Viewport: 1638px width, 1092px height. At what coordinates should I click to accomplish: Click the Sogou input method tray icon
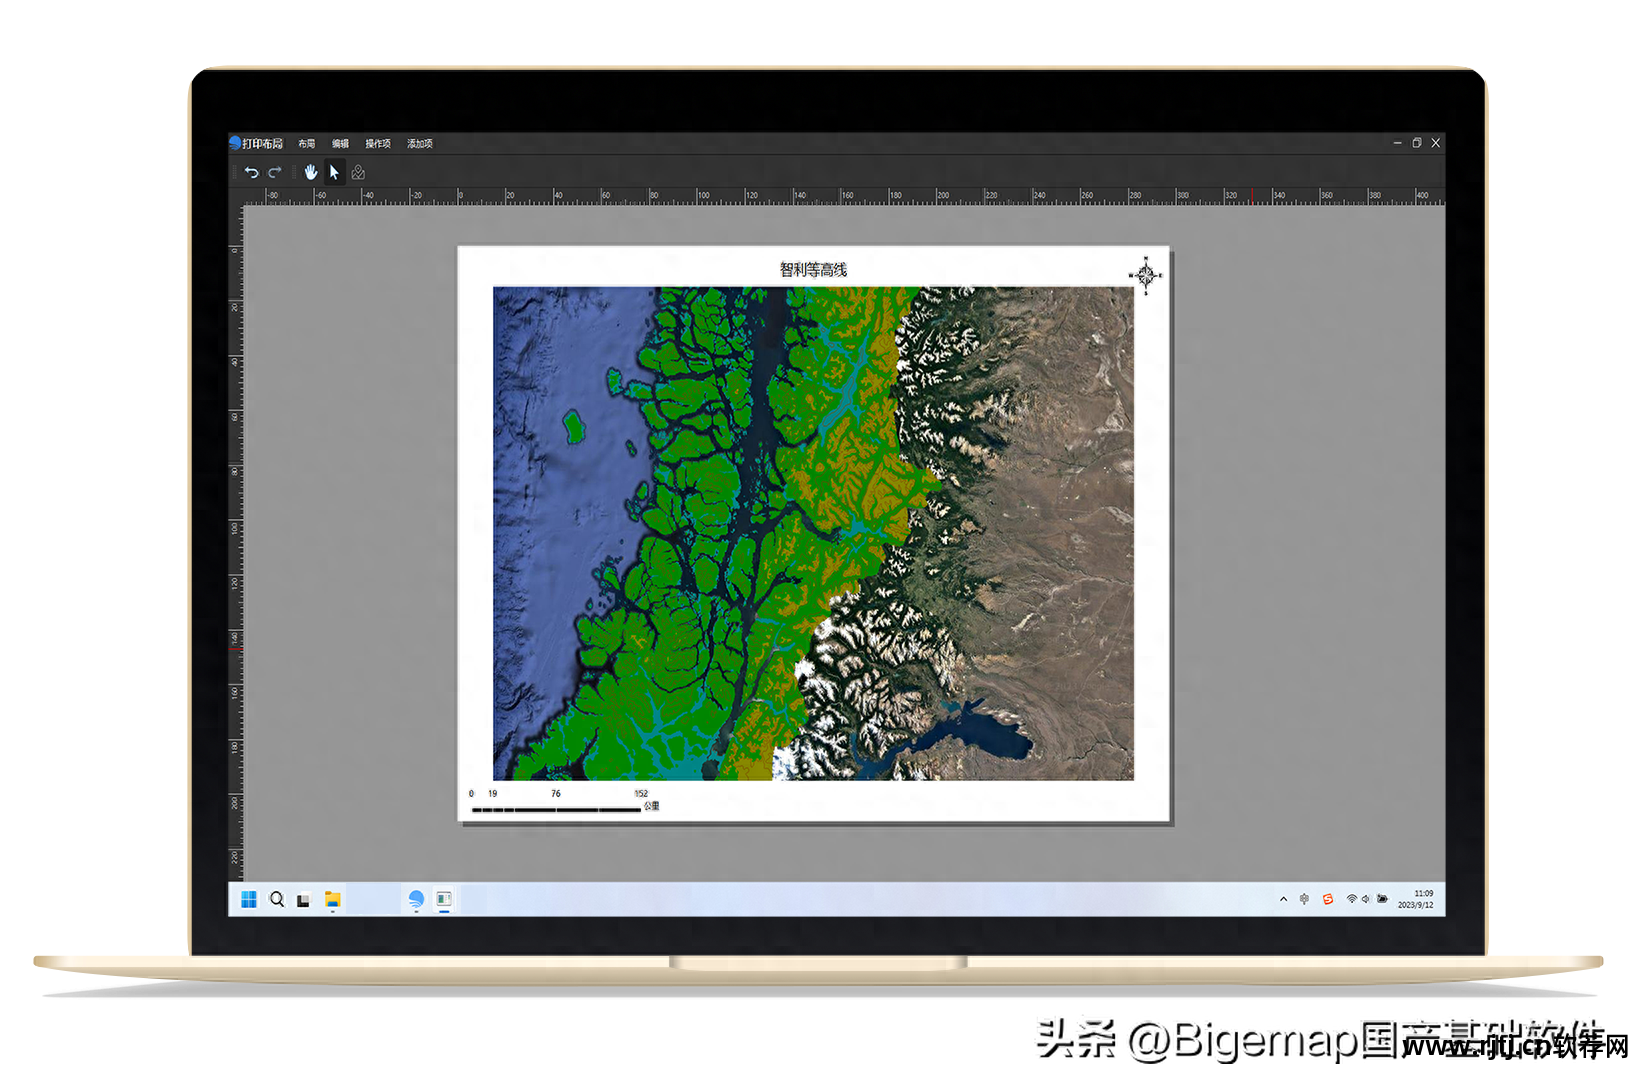click(x=1328, y=899)
